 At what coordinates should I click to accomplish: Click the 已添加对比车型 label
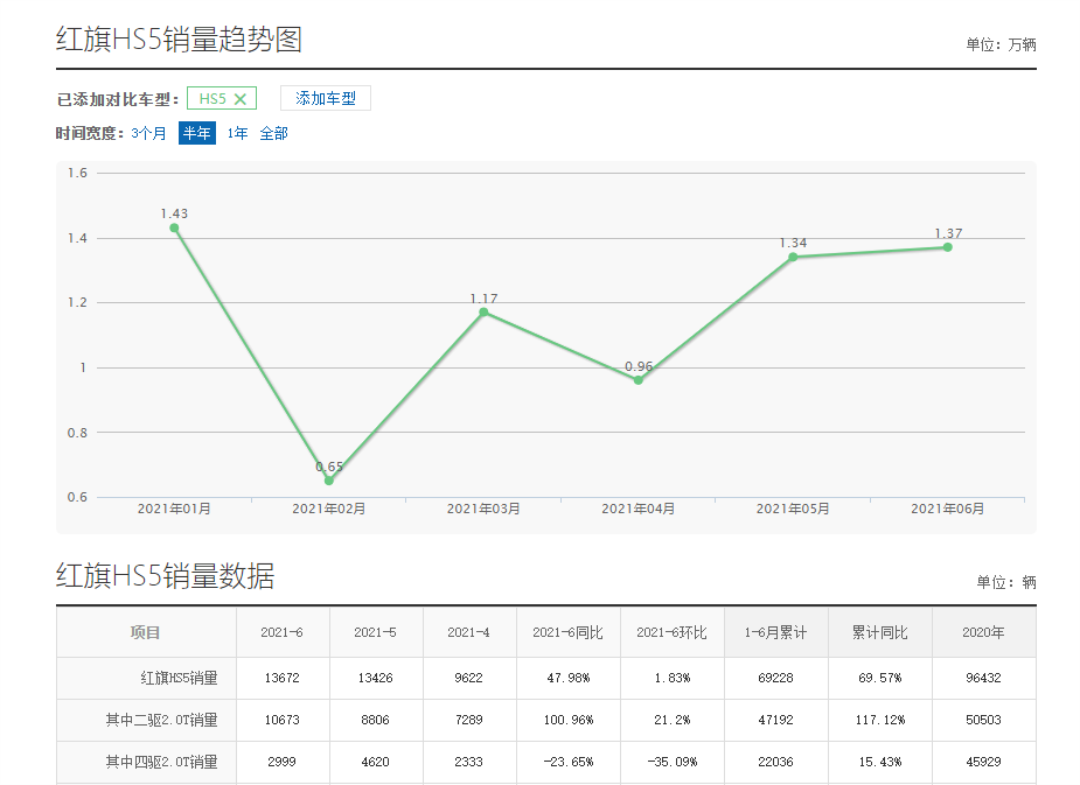click(x=117, y=100)
